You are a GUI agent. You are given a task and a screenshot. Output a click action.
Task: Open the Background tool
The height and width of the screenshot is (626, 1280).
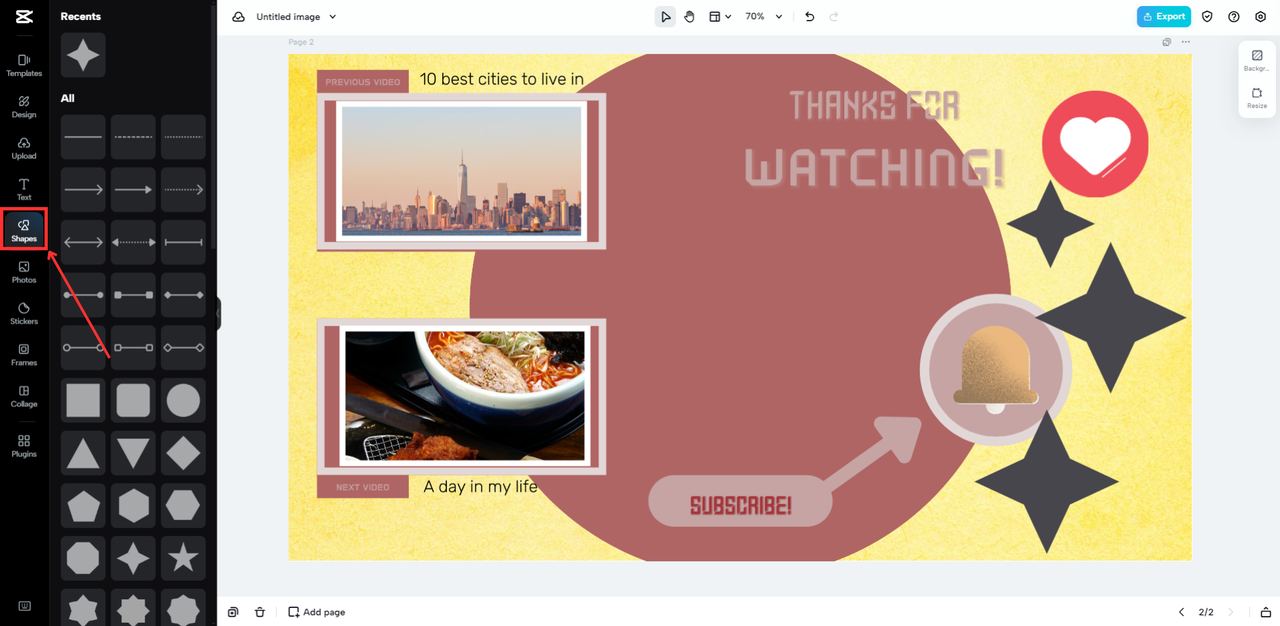point(1257,61)
